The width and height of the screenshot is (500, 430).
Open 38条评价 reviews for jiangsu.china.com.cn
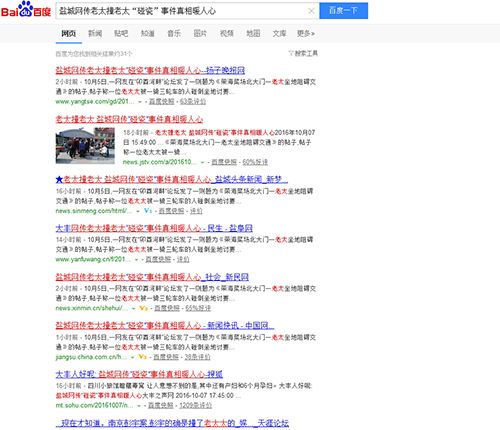[197, 357]
